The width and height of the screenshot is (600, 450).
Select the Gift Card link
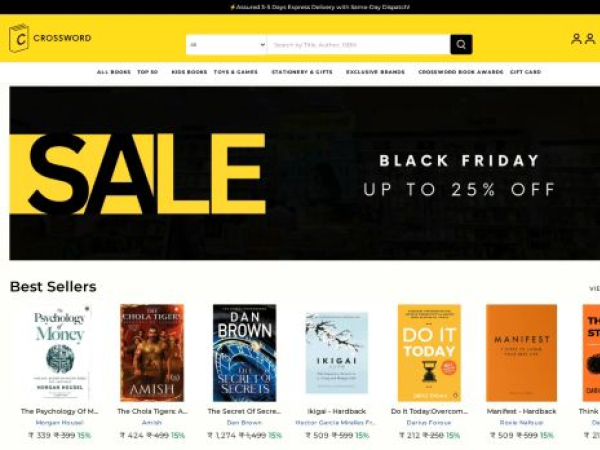[x=525, y=72]
